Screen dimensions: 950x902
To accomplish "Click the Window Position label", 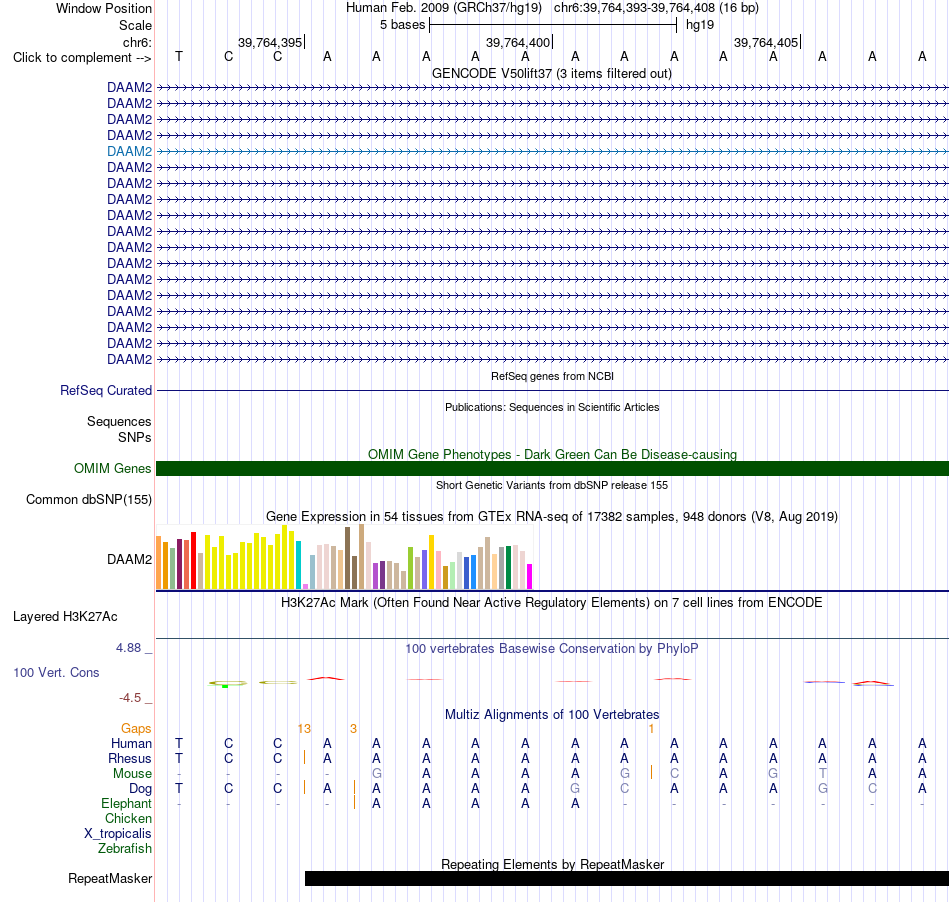I will [x=104, y=8].
